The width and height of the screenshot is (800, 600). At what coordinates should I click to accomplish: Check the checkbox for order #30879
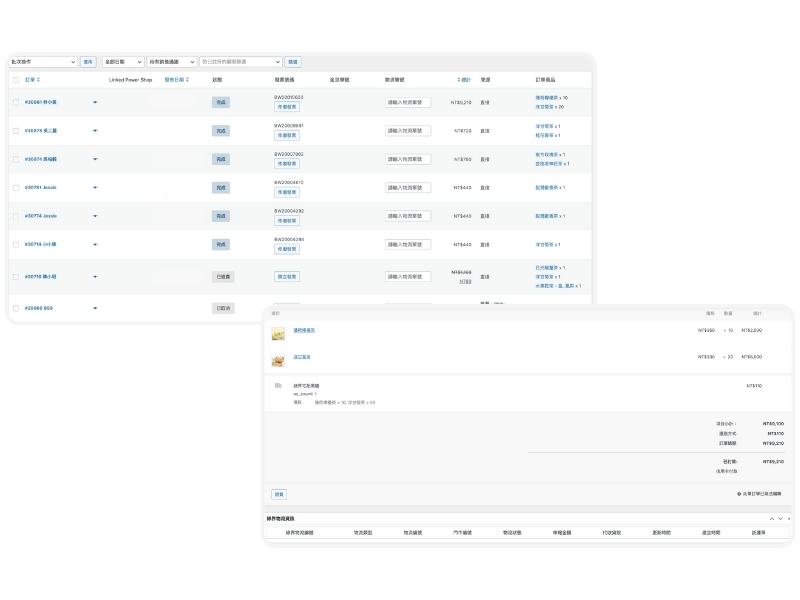pos(16,131)
